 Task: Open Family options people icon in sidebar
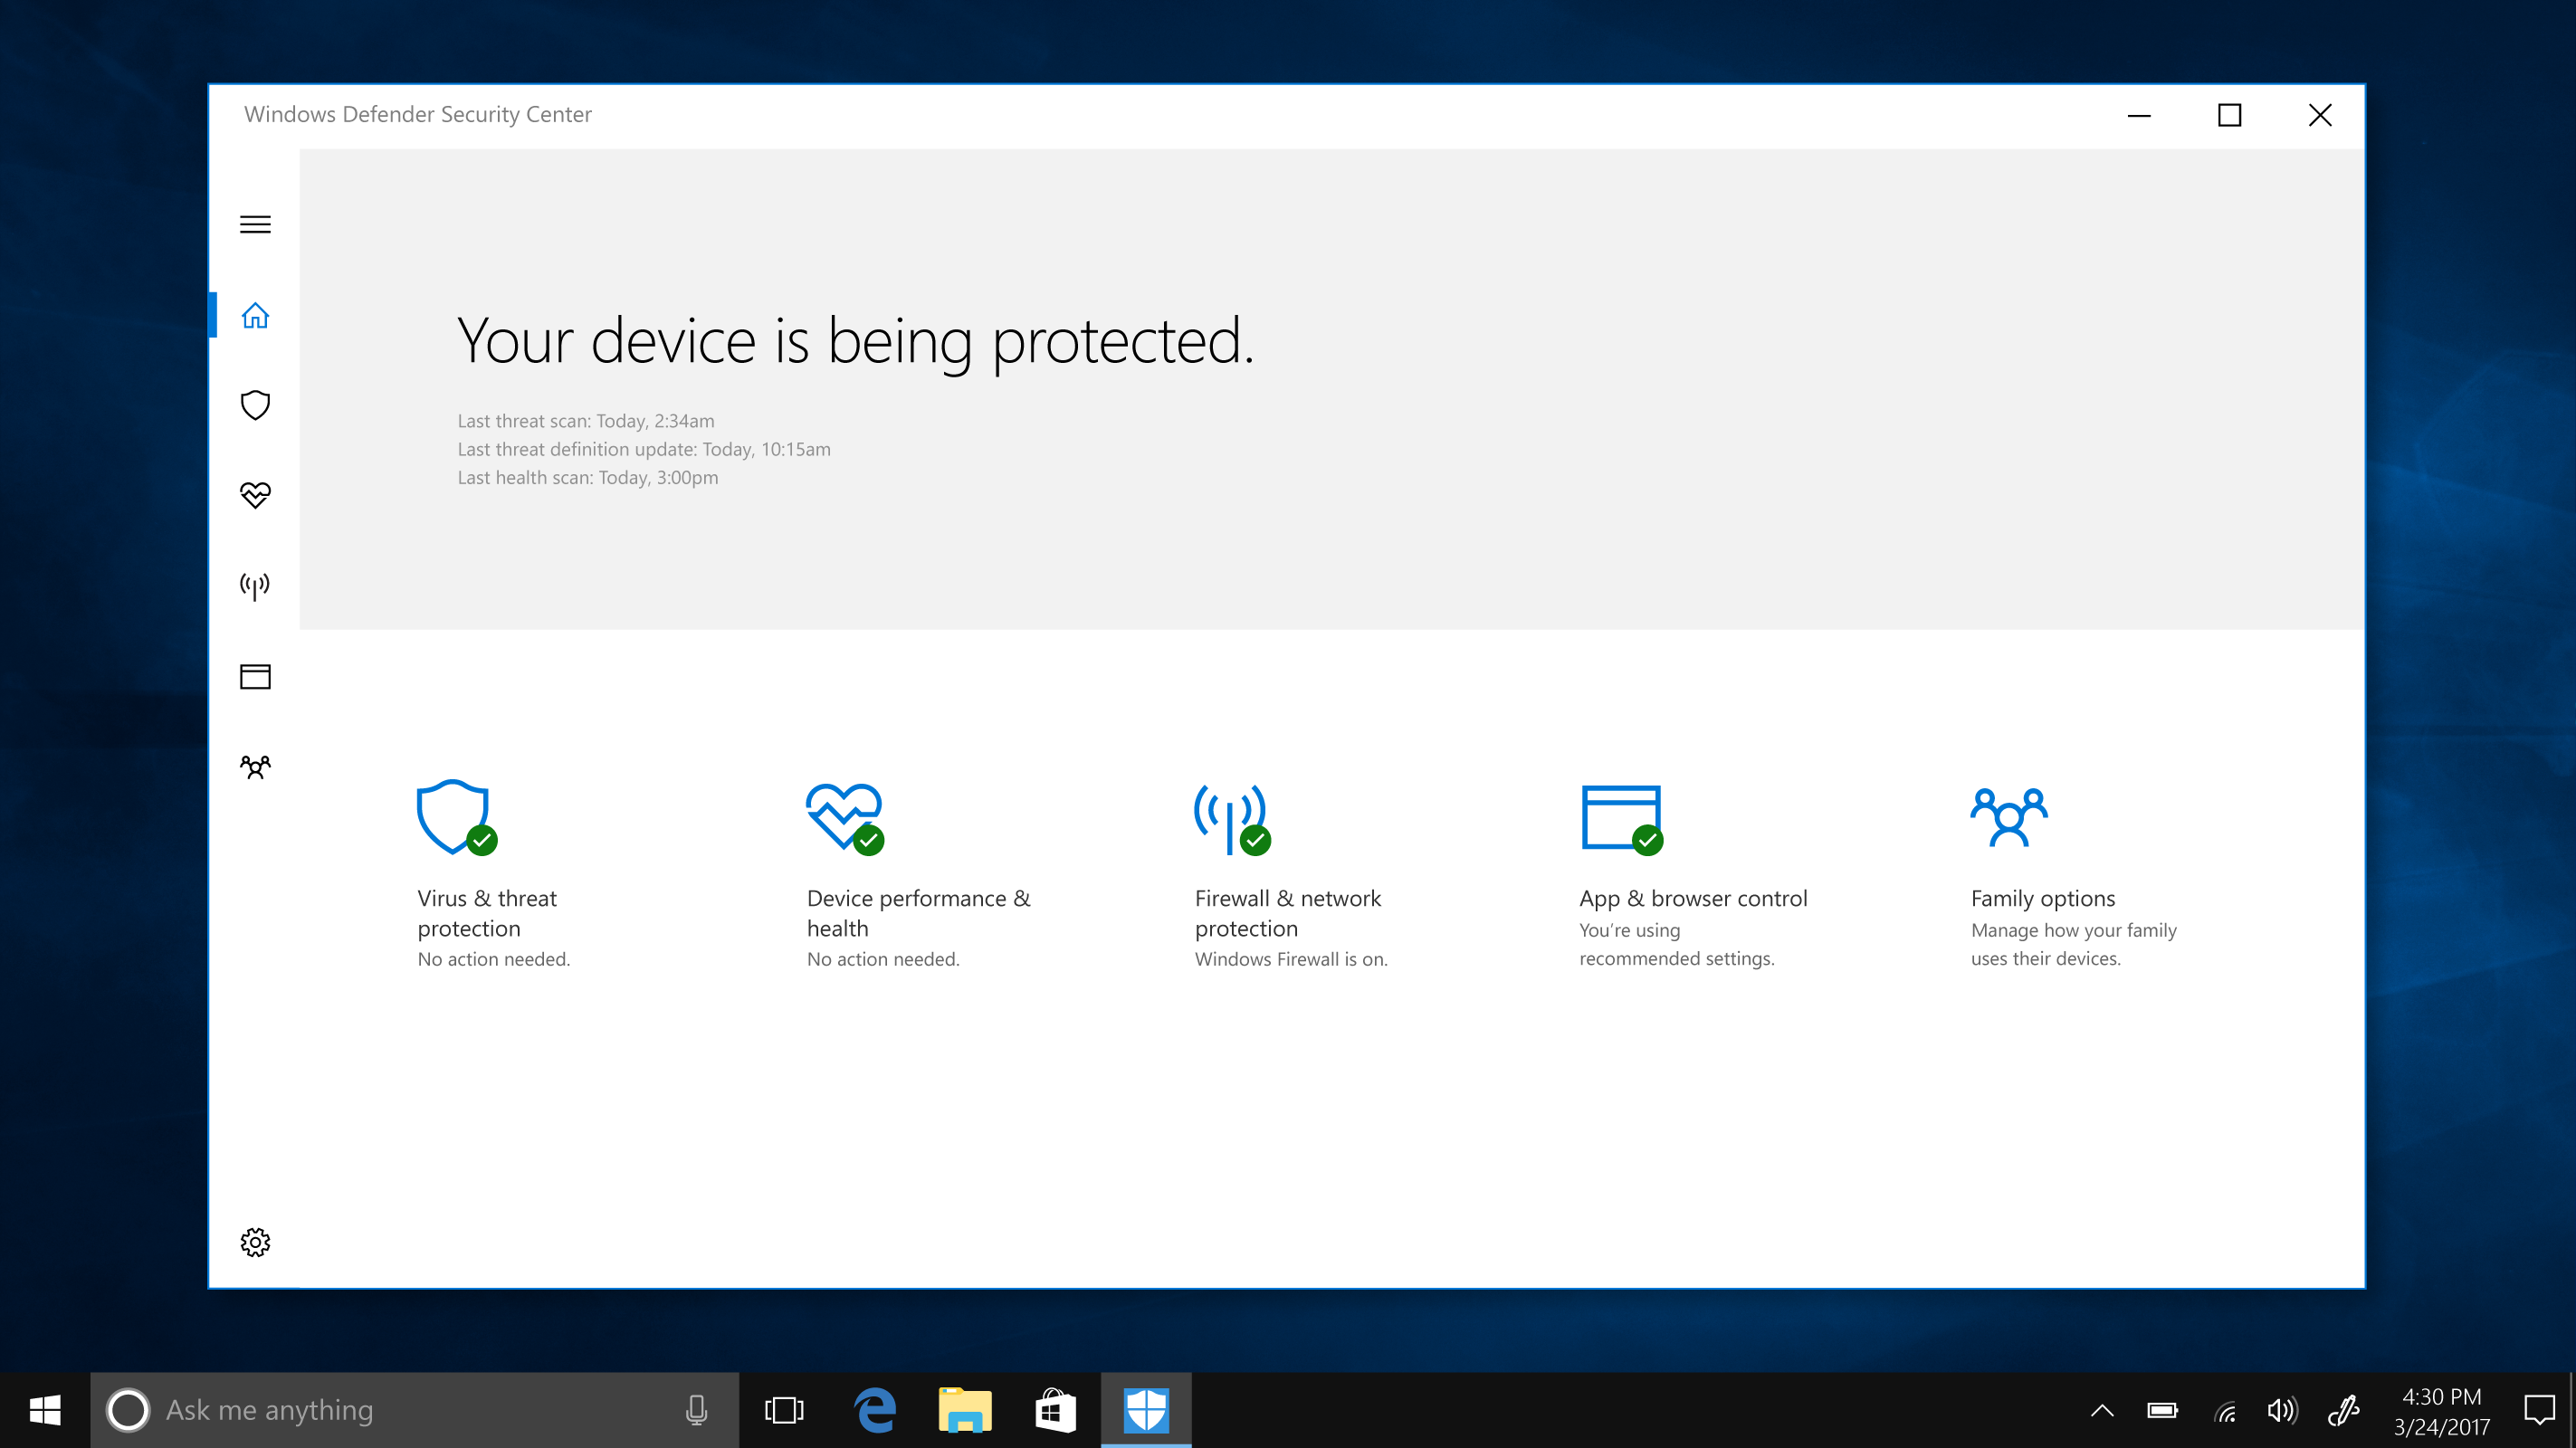click(255, 767)
